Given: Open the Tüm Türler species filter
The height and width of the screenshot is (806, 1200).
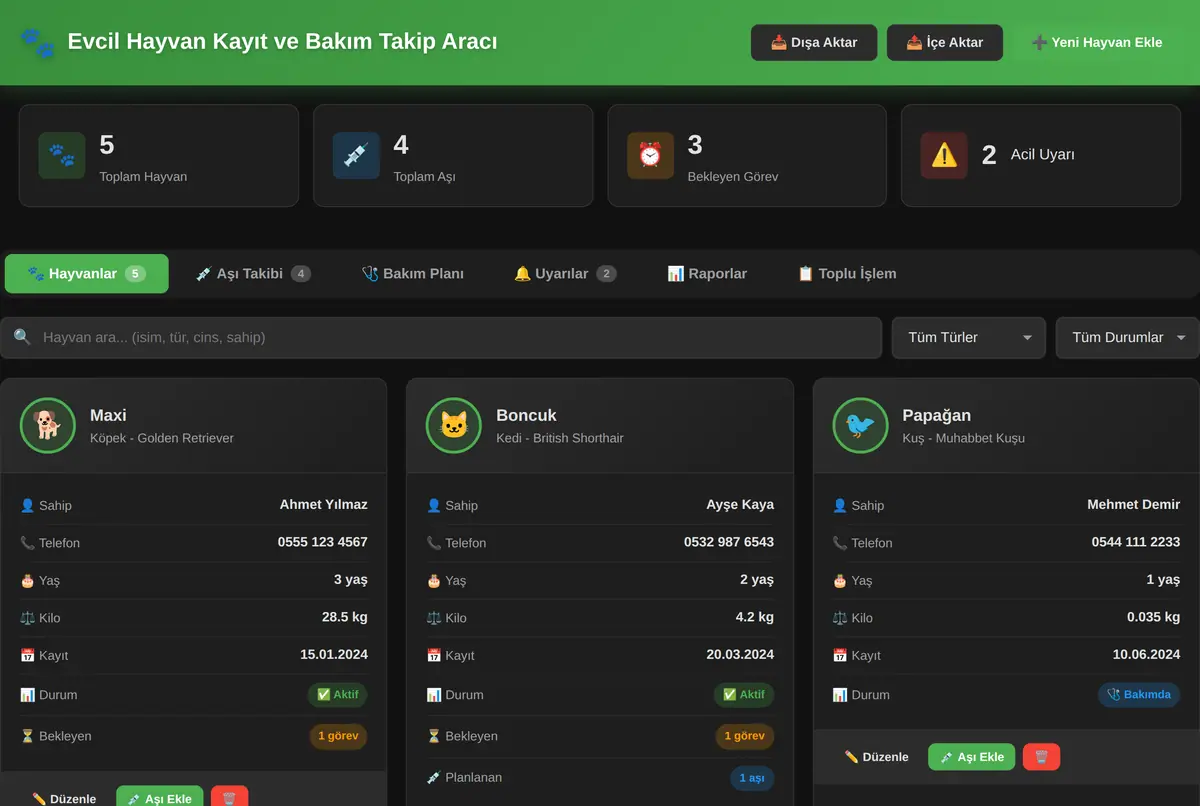Looking at the screenshot, I should click(x=969, y=338).
